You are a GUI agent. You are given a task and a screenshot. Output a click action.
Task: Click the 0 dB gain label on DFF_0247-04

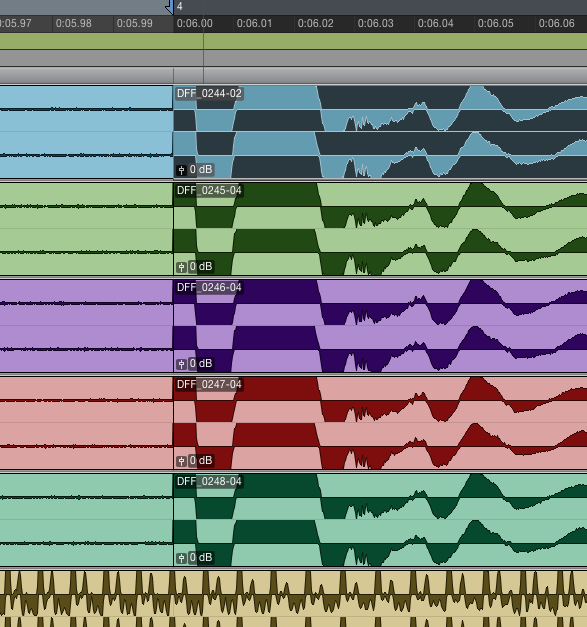click(x=201, y=460)
